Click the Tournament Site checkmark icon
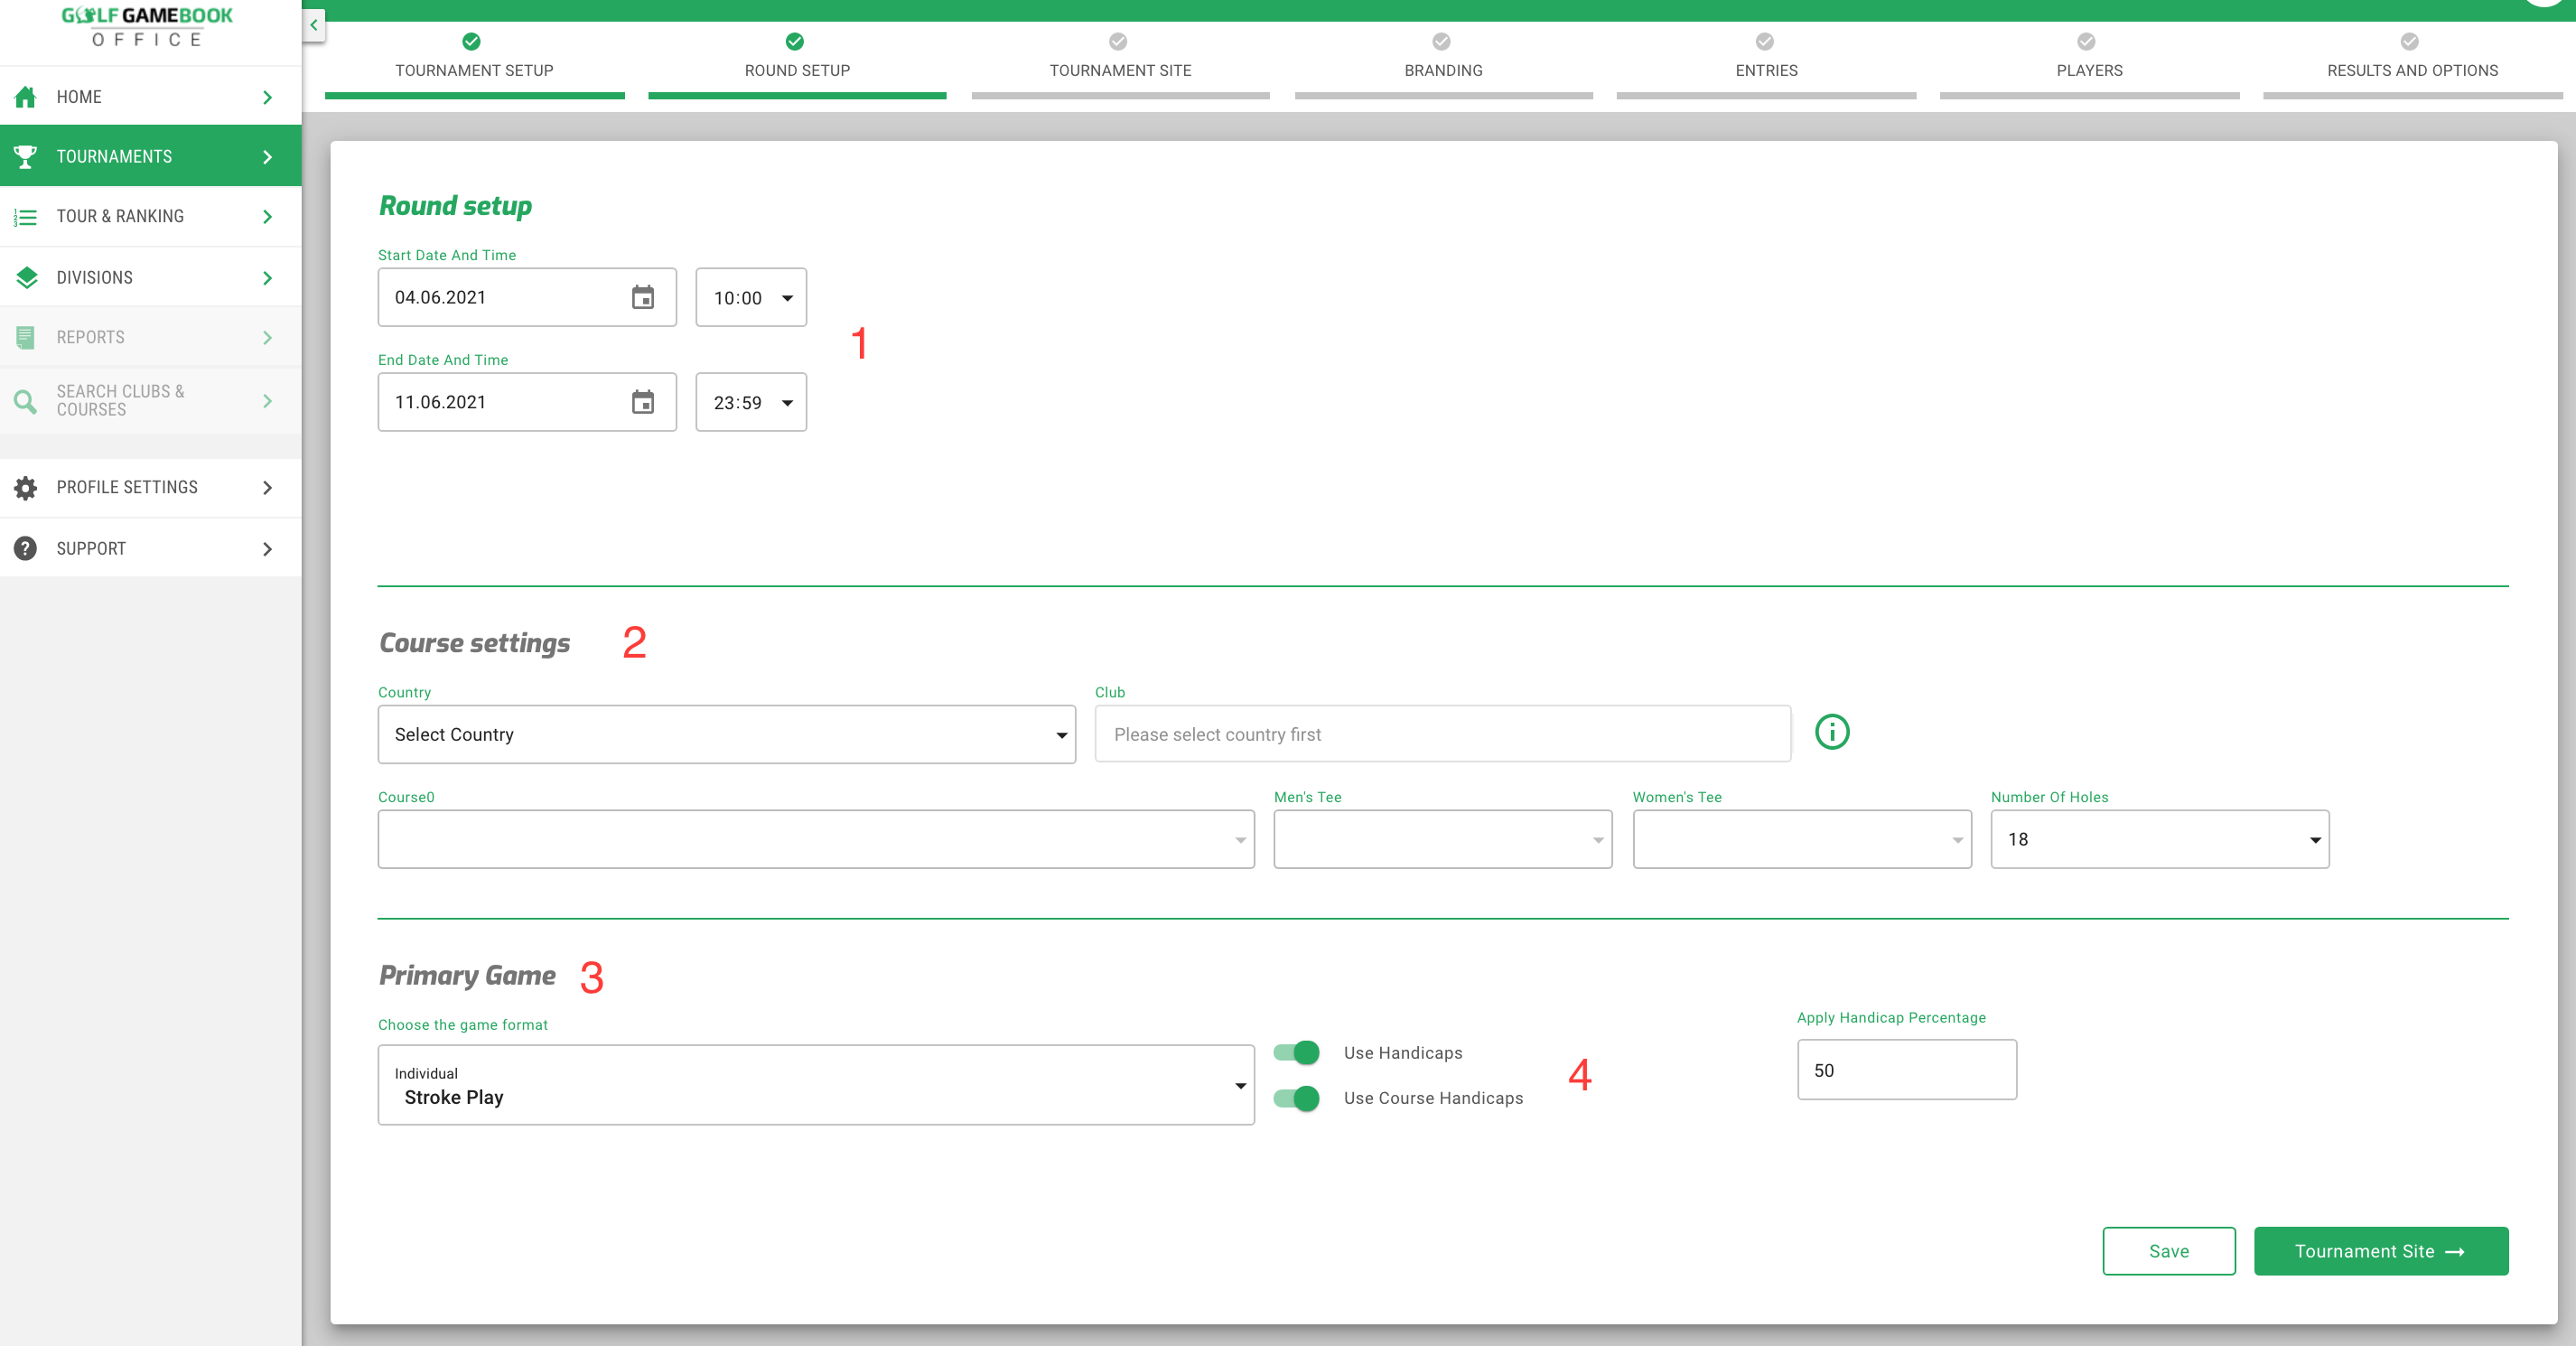 (x=1118, y=41)
